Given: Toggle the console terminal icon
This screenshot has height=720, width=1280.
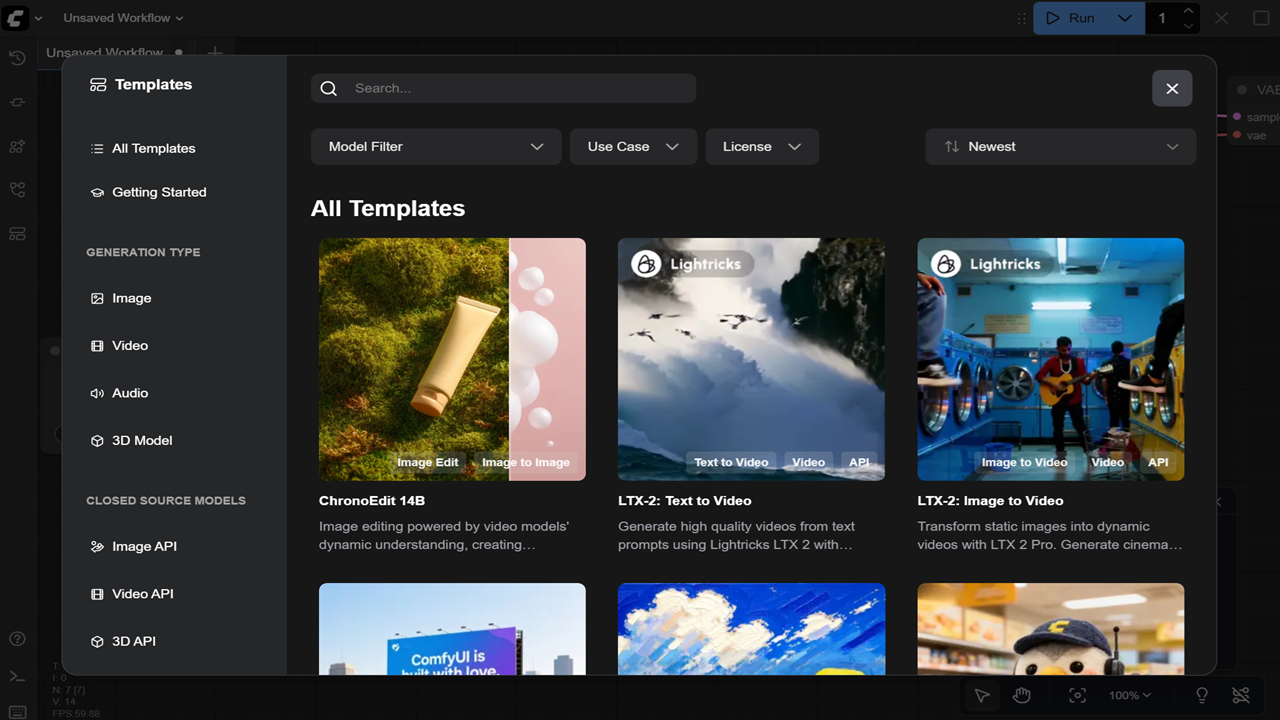Looking at the screenshot, I should [17, 677].
